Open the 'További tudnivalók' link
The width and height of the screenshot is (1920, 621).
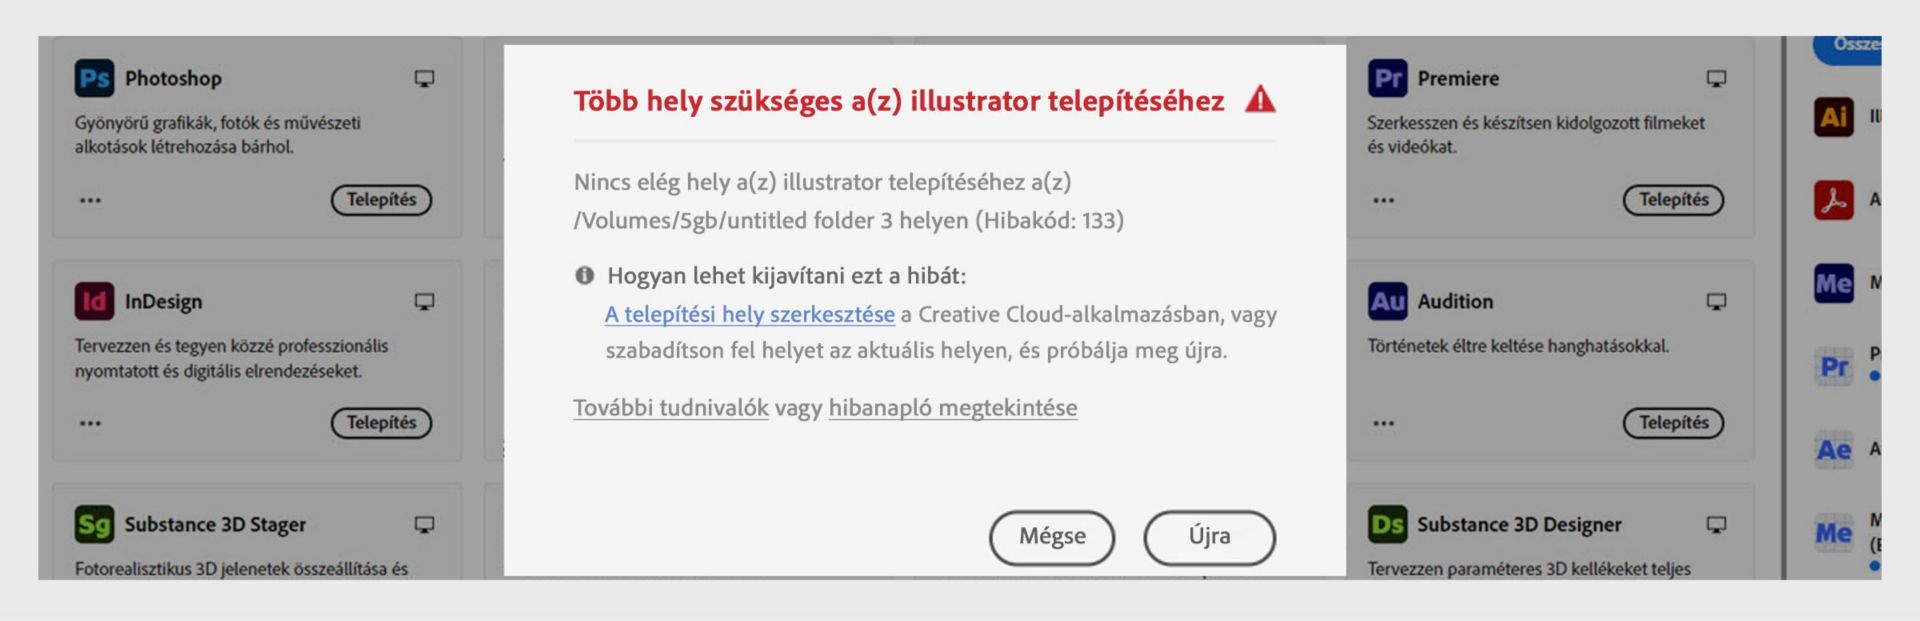(x=671, y=407)
